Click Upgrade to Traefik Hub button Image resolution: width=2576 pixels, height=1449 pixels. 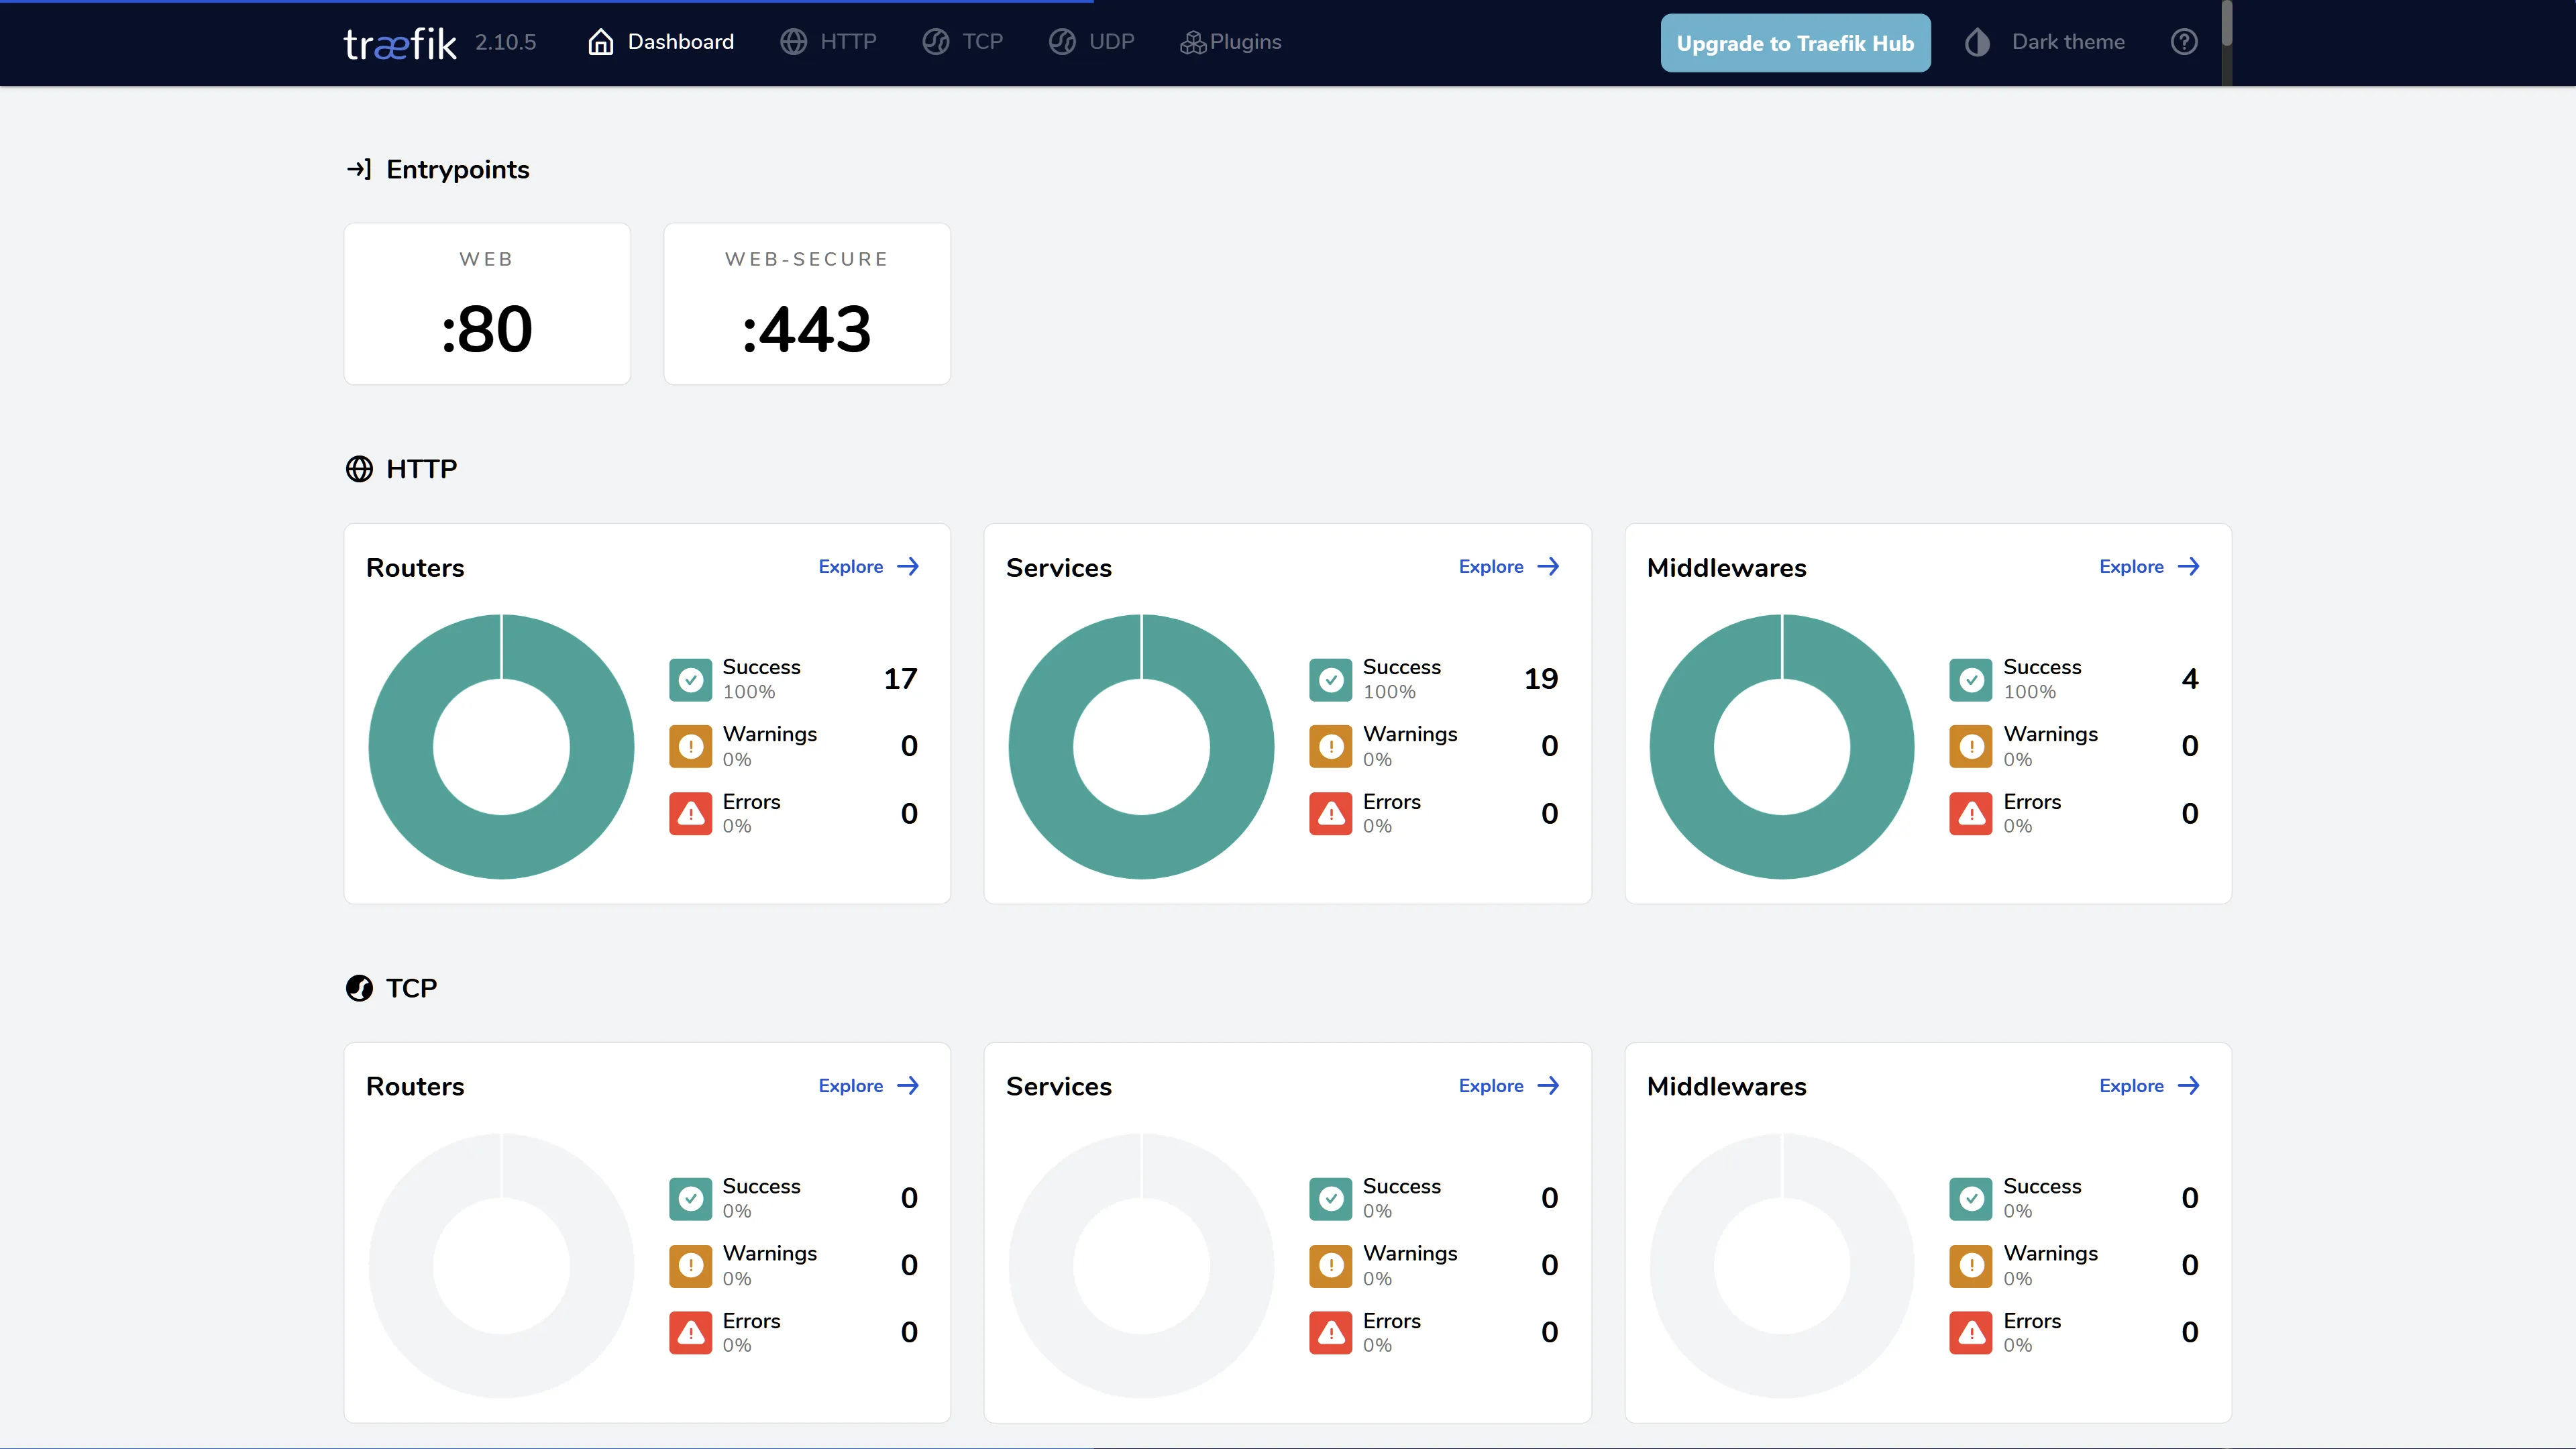1795,43
